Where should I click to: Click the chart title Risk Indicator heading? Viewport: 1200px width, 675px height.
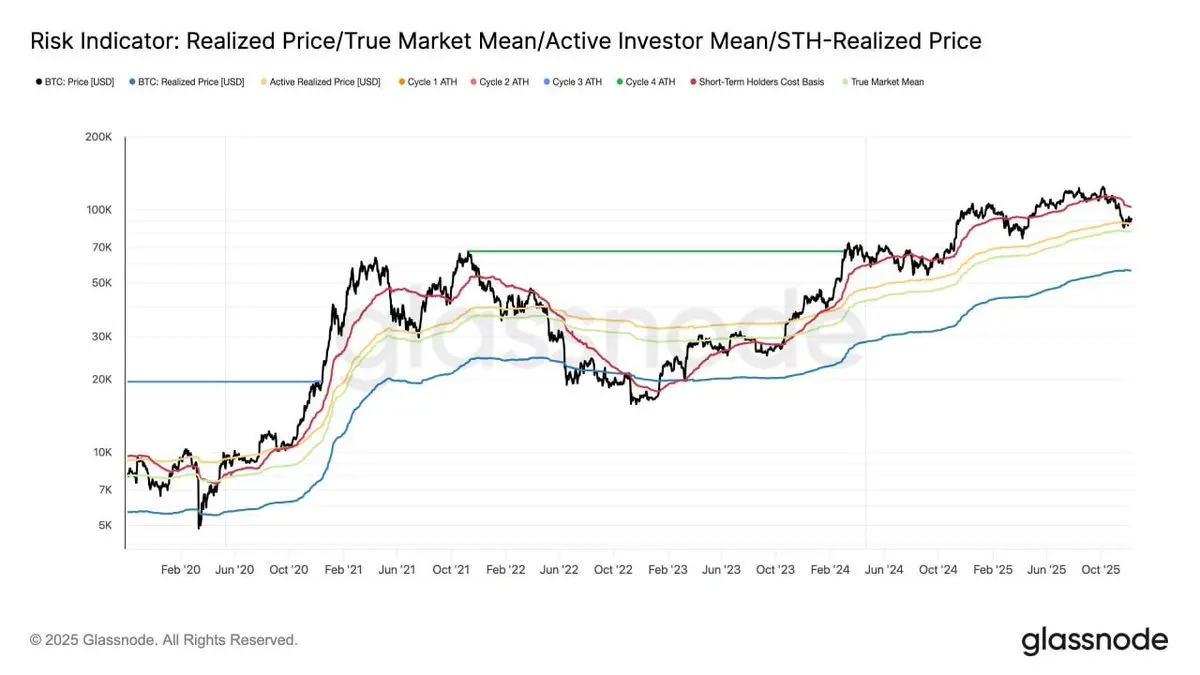point(506,41)
